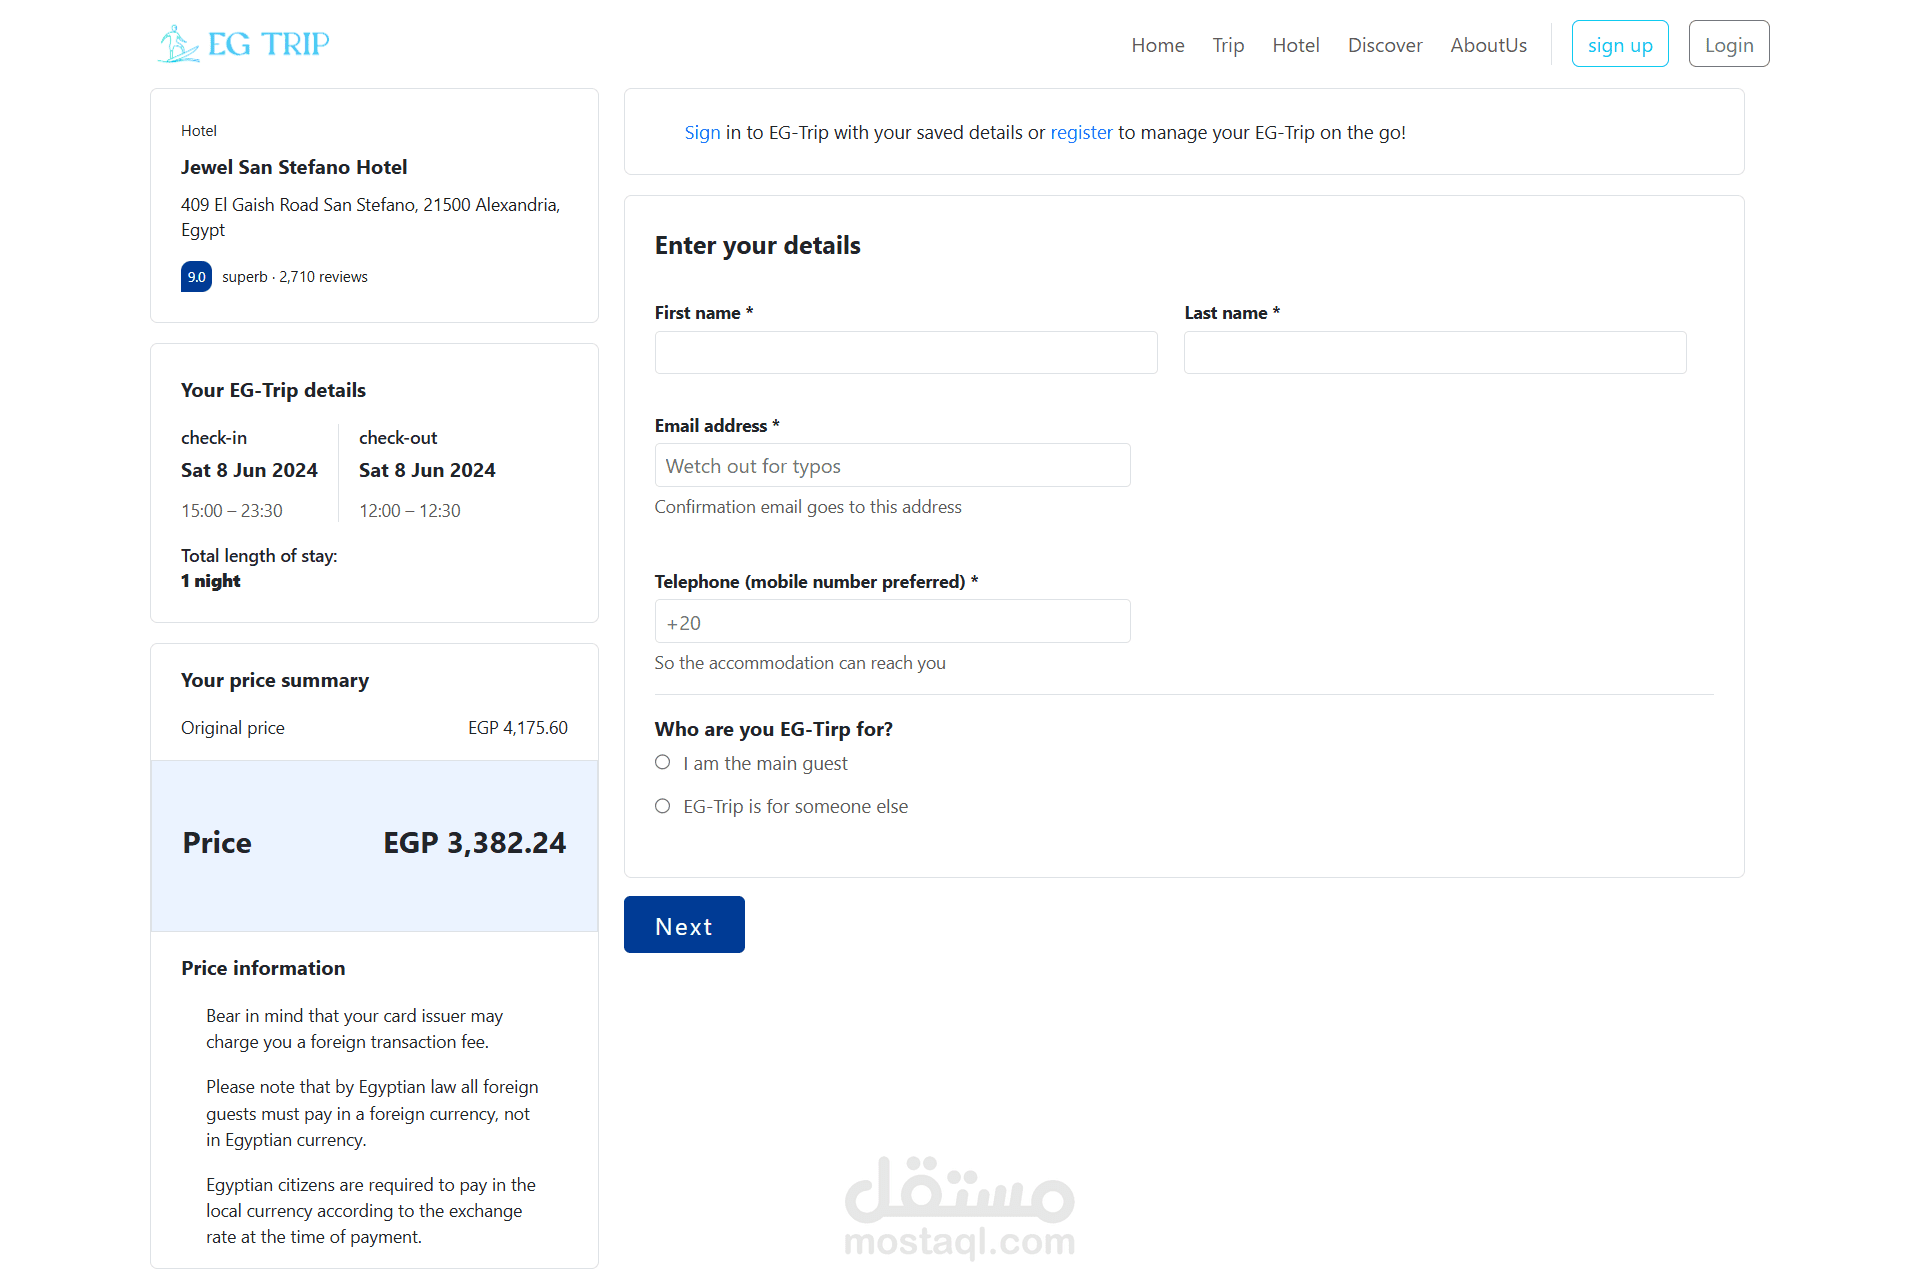Click the EG TRIP surfer logo icon
The image size is (1920, 1288).
click(178, 44)
